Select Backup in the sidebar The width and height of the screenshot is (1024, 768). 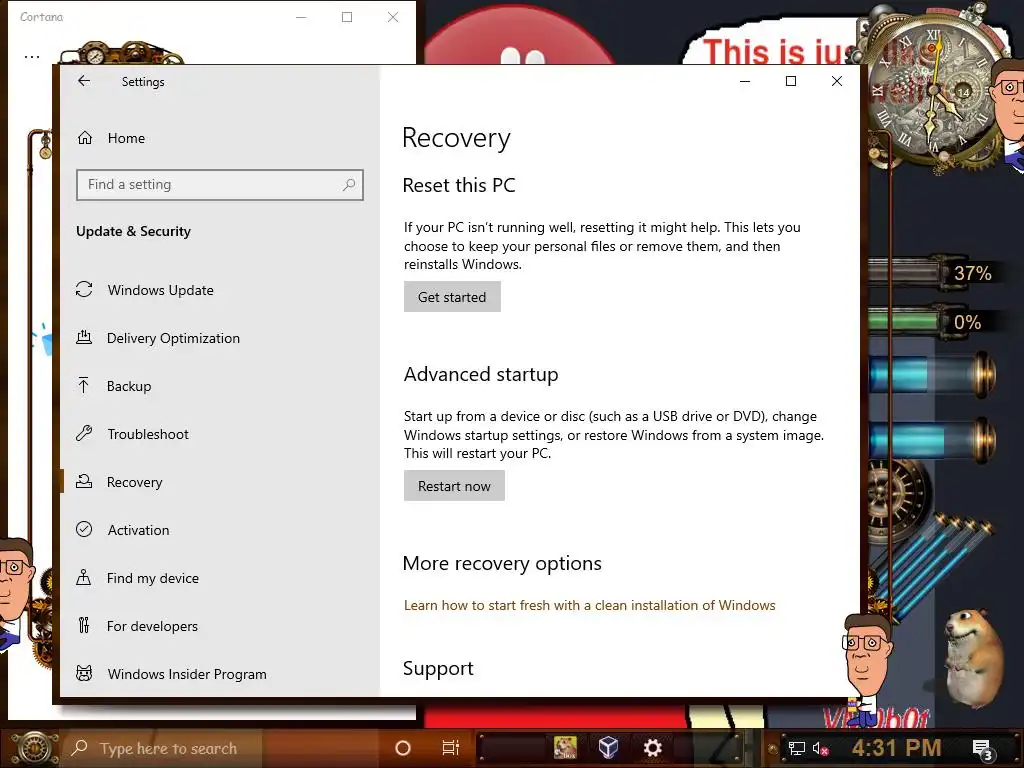(220, 386)
